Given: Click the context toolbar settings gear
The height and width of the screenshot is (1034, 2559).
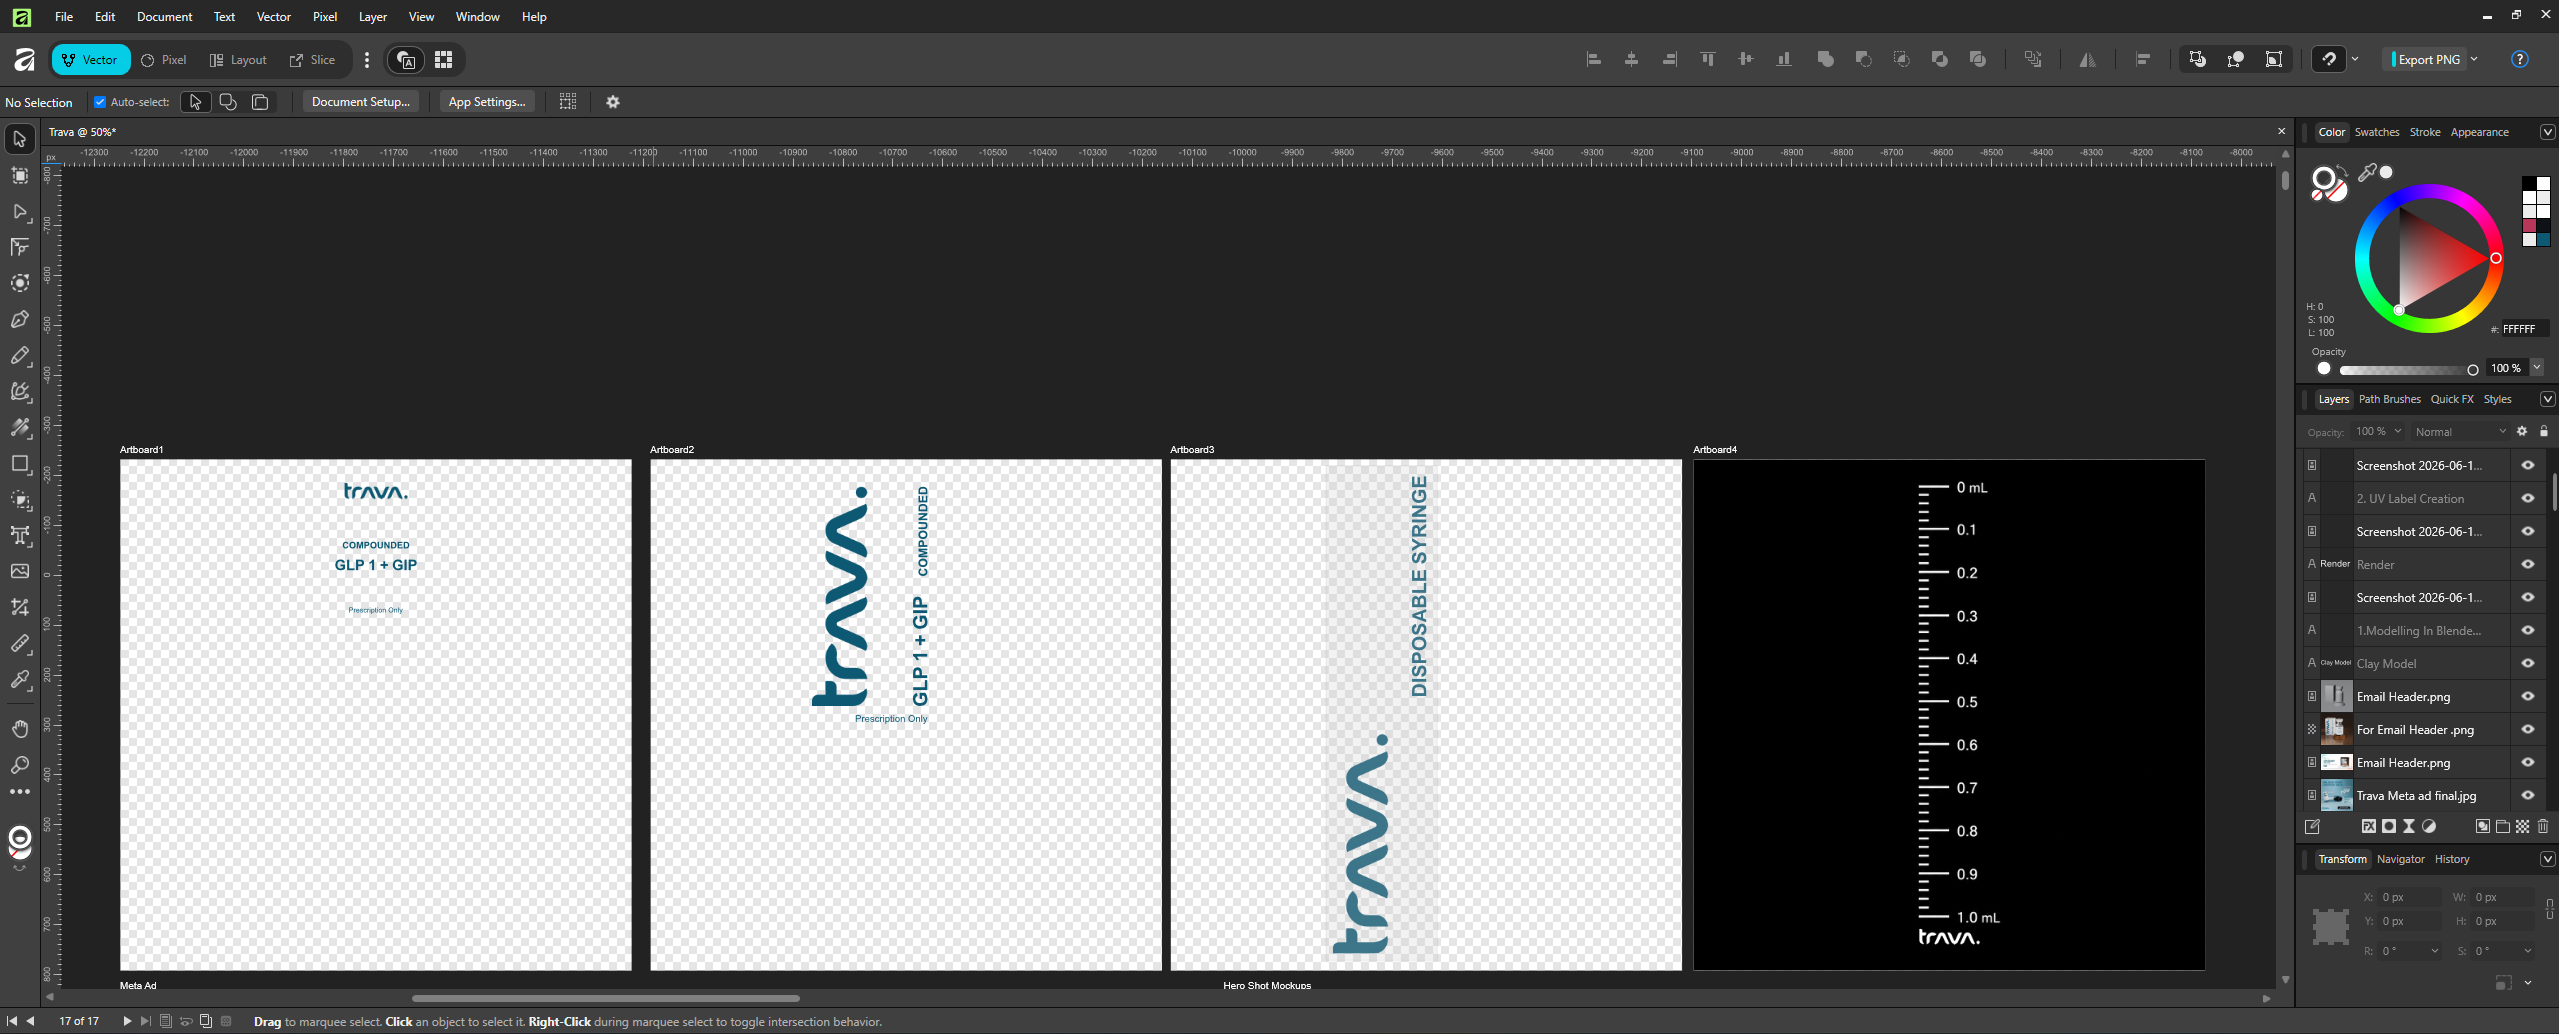Looking at the screenshot, I should tap(613, 102).
